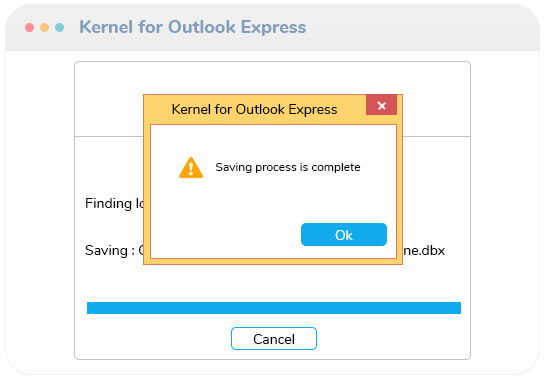545x380 pixels.
Task: Click the white X glyph on red square
Action: click(x=382, y=106)
